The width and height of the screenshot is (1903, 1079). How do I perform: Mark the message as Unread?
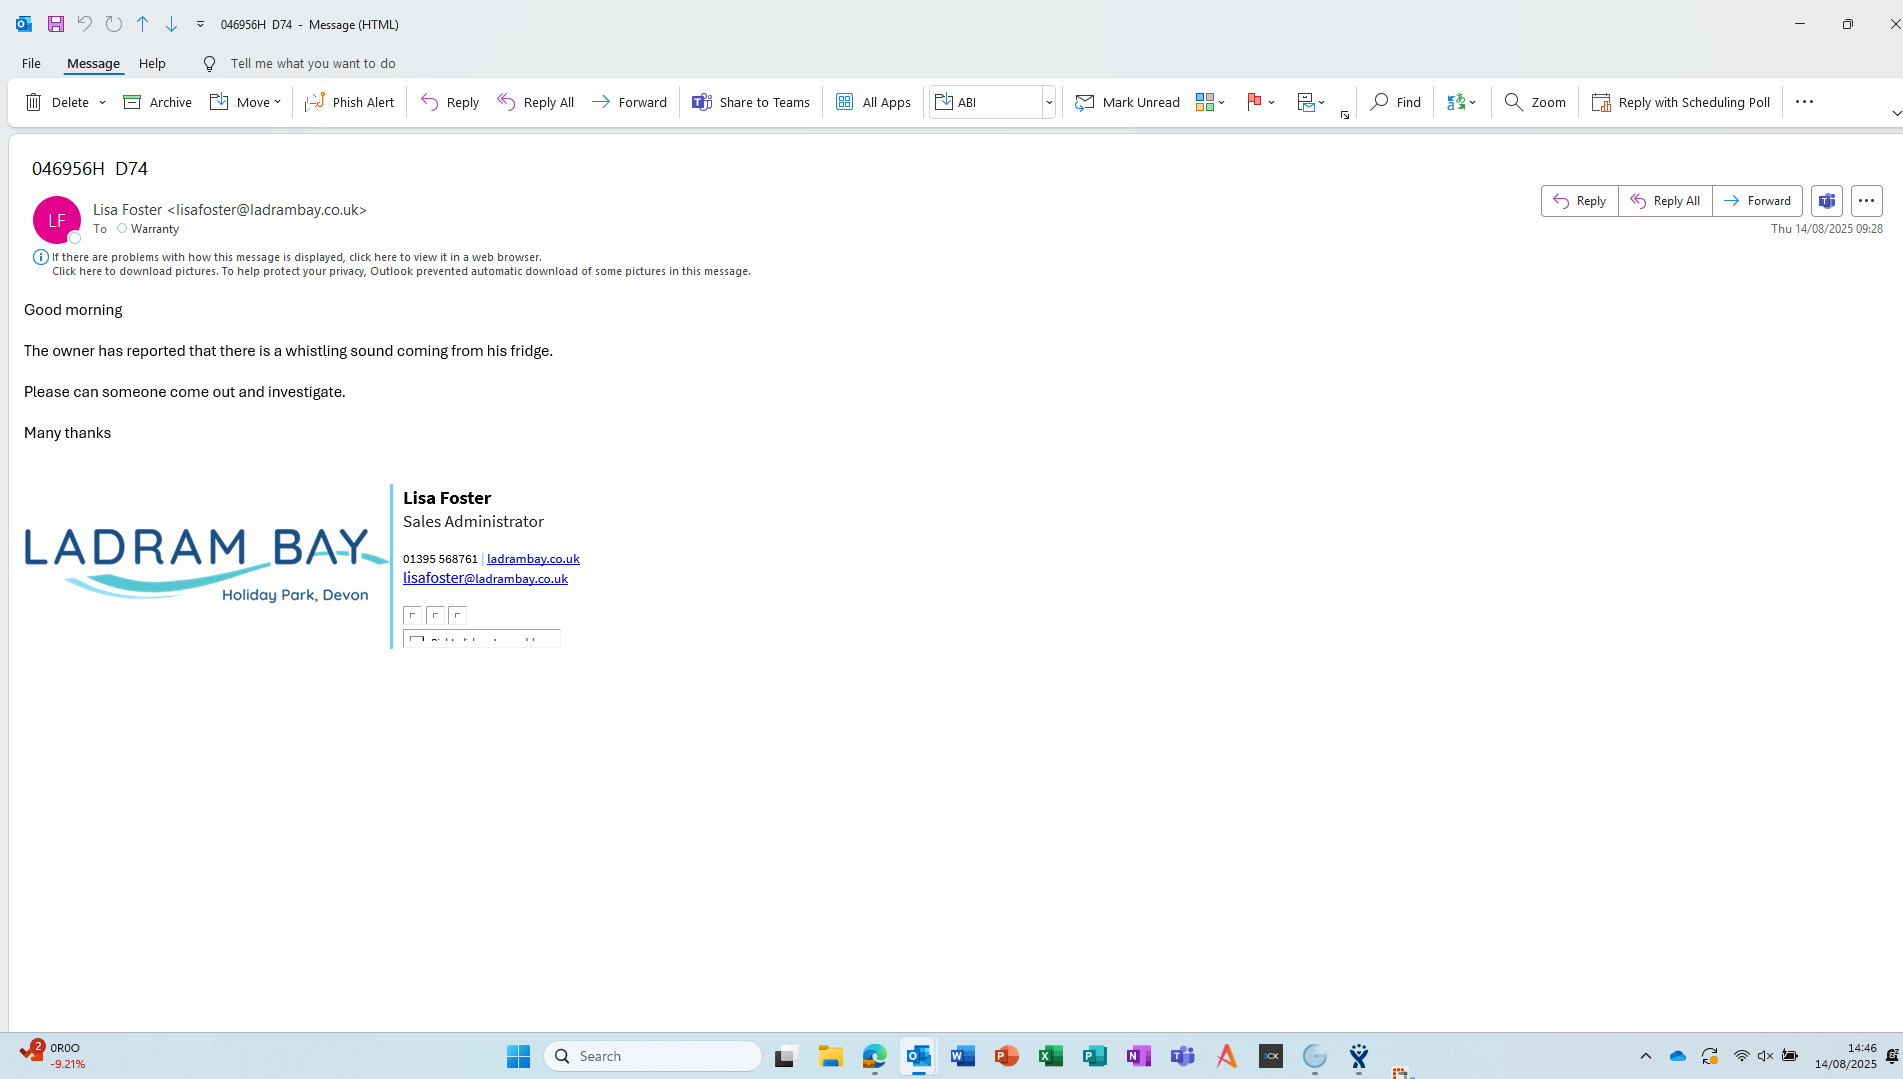click(x=1127, y=102)
